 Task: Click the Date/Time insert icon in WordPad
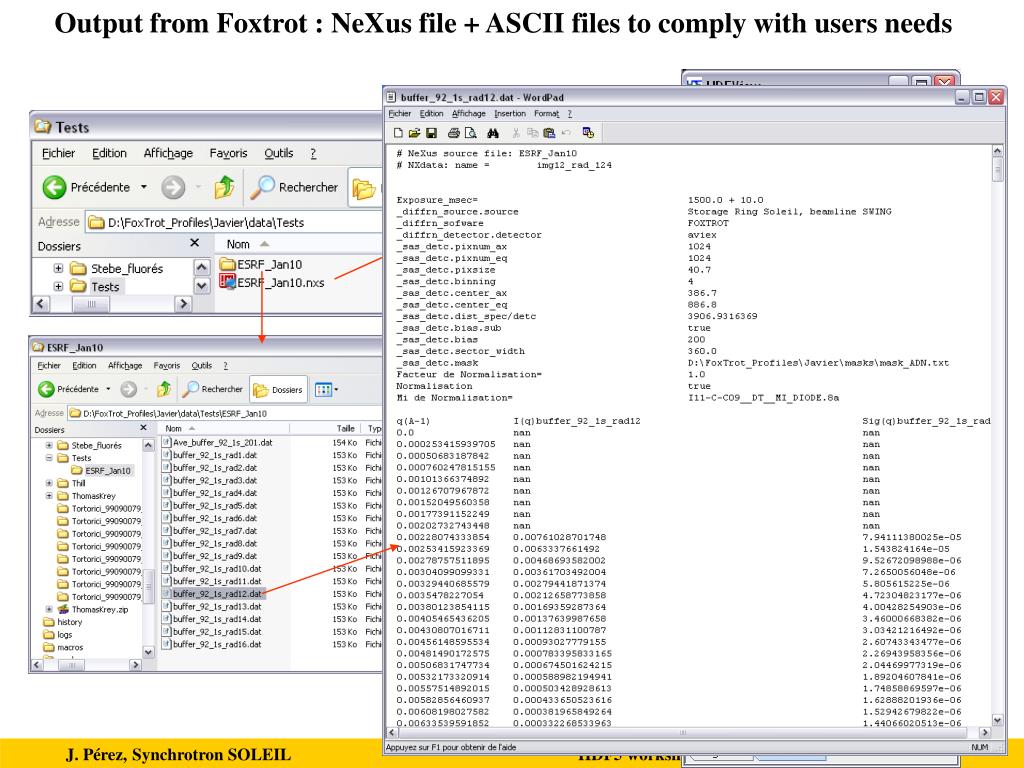[x=588, y=133]
